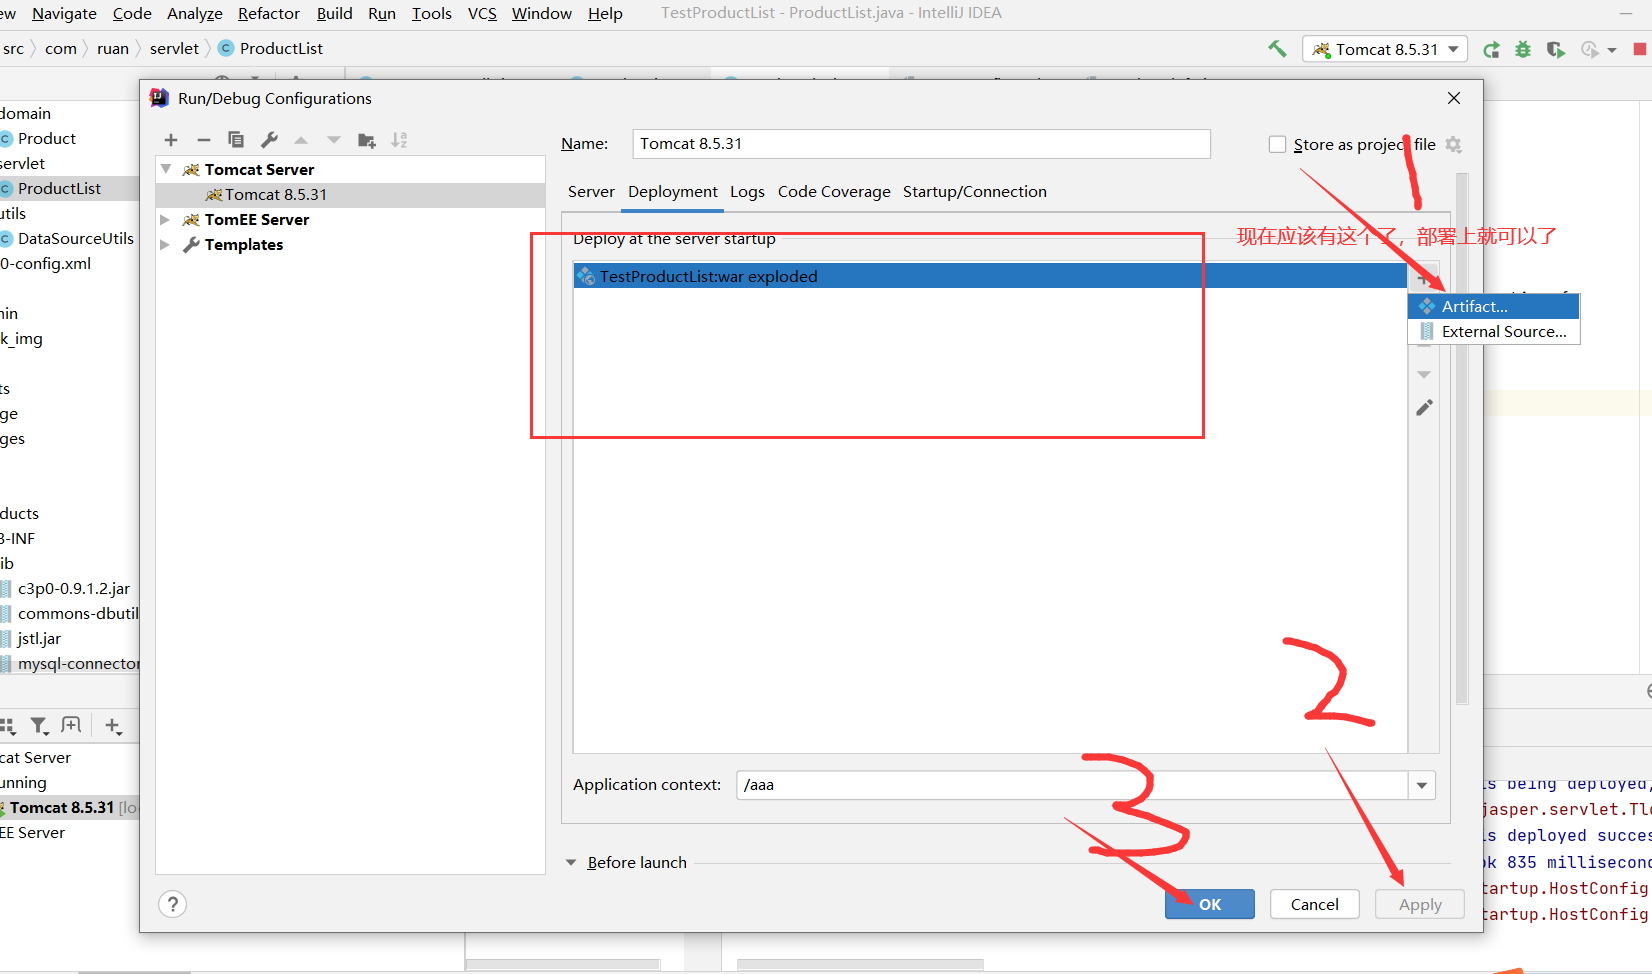The height and width of the screenshot is (974, 1652).
Task: Move configuration up arrow in dialog toolbar
Action: (301, 140)
